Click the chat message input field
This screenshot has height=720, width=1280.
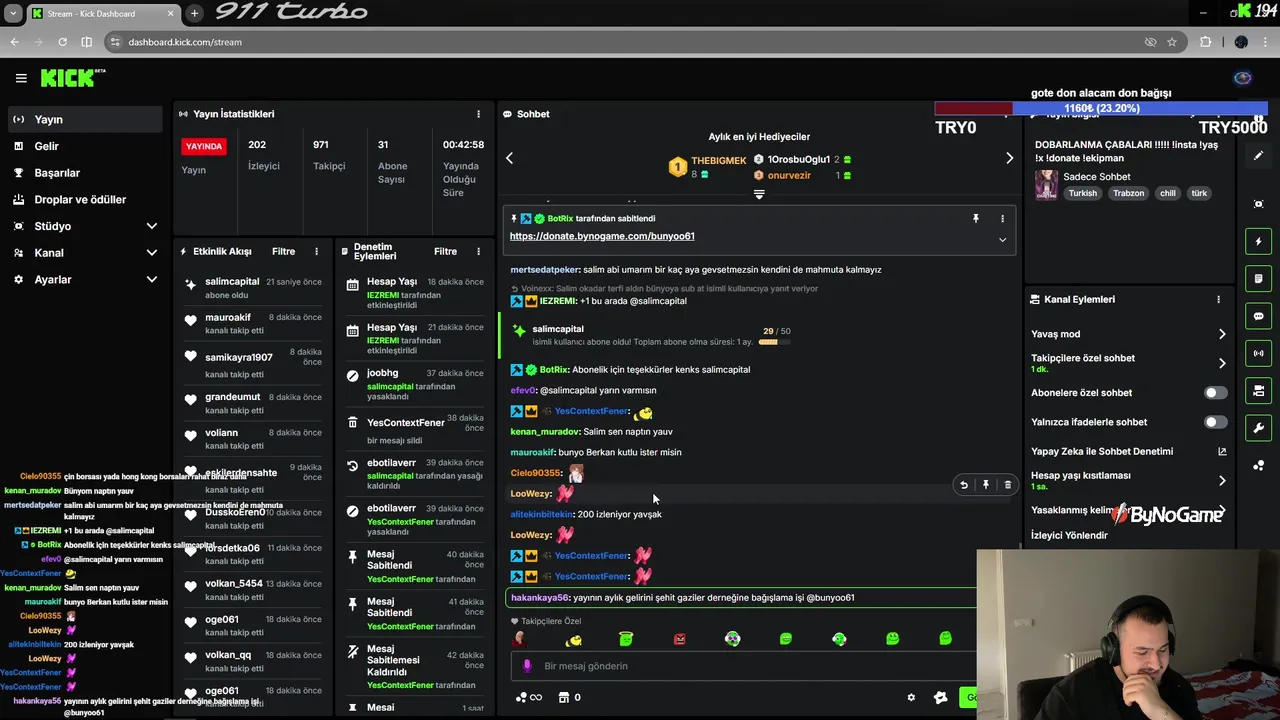(745, 666)
